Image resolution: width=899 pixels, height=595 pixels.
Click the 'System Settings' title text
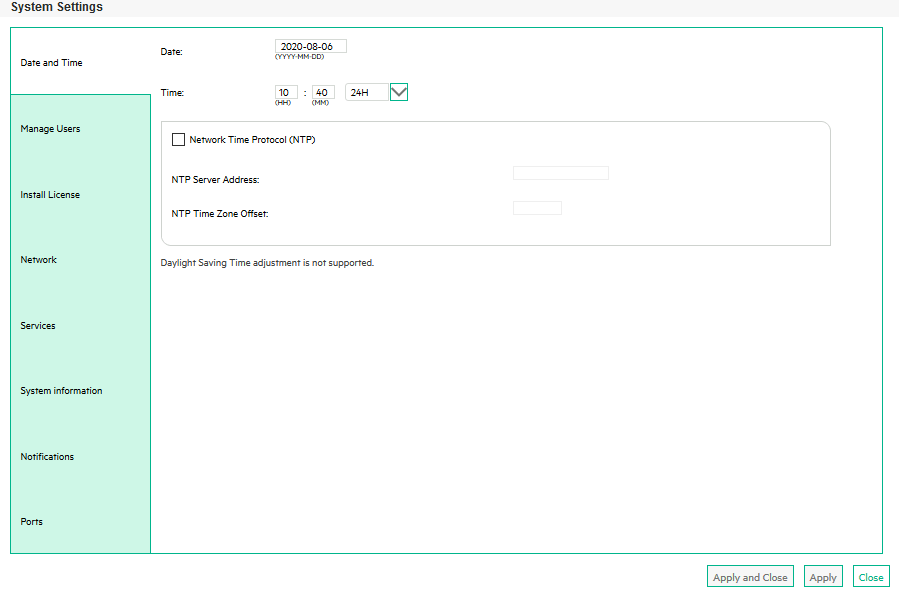(57, 7)
